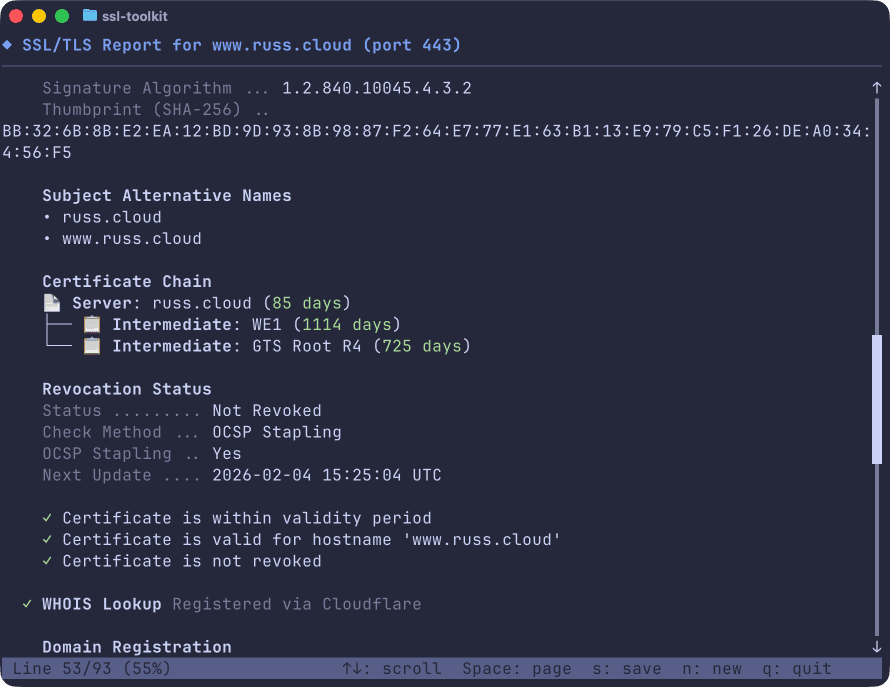Click the www.russ.cloud alternative name entry
The image size is (890, 687).
(131, 239)
